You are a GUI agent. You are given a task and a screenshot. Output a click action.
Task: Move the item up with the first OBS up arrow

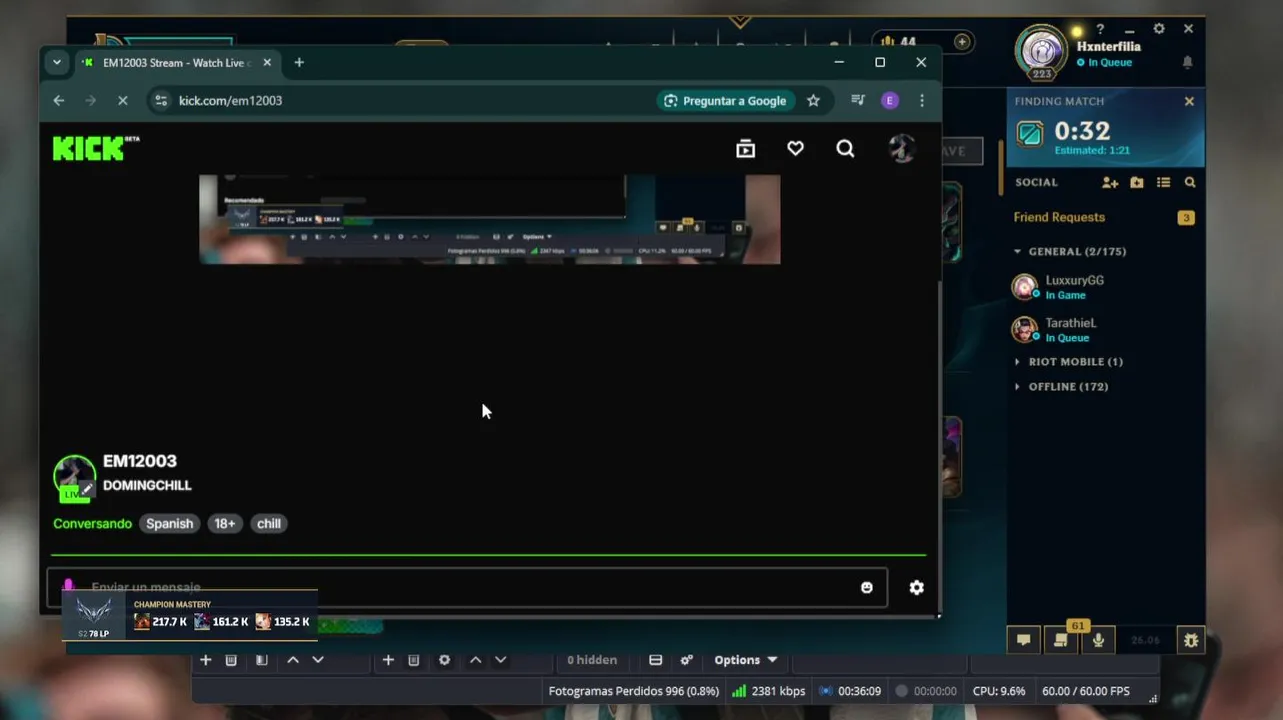point(293,660)
